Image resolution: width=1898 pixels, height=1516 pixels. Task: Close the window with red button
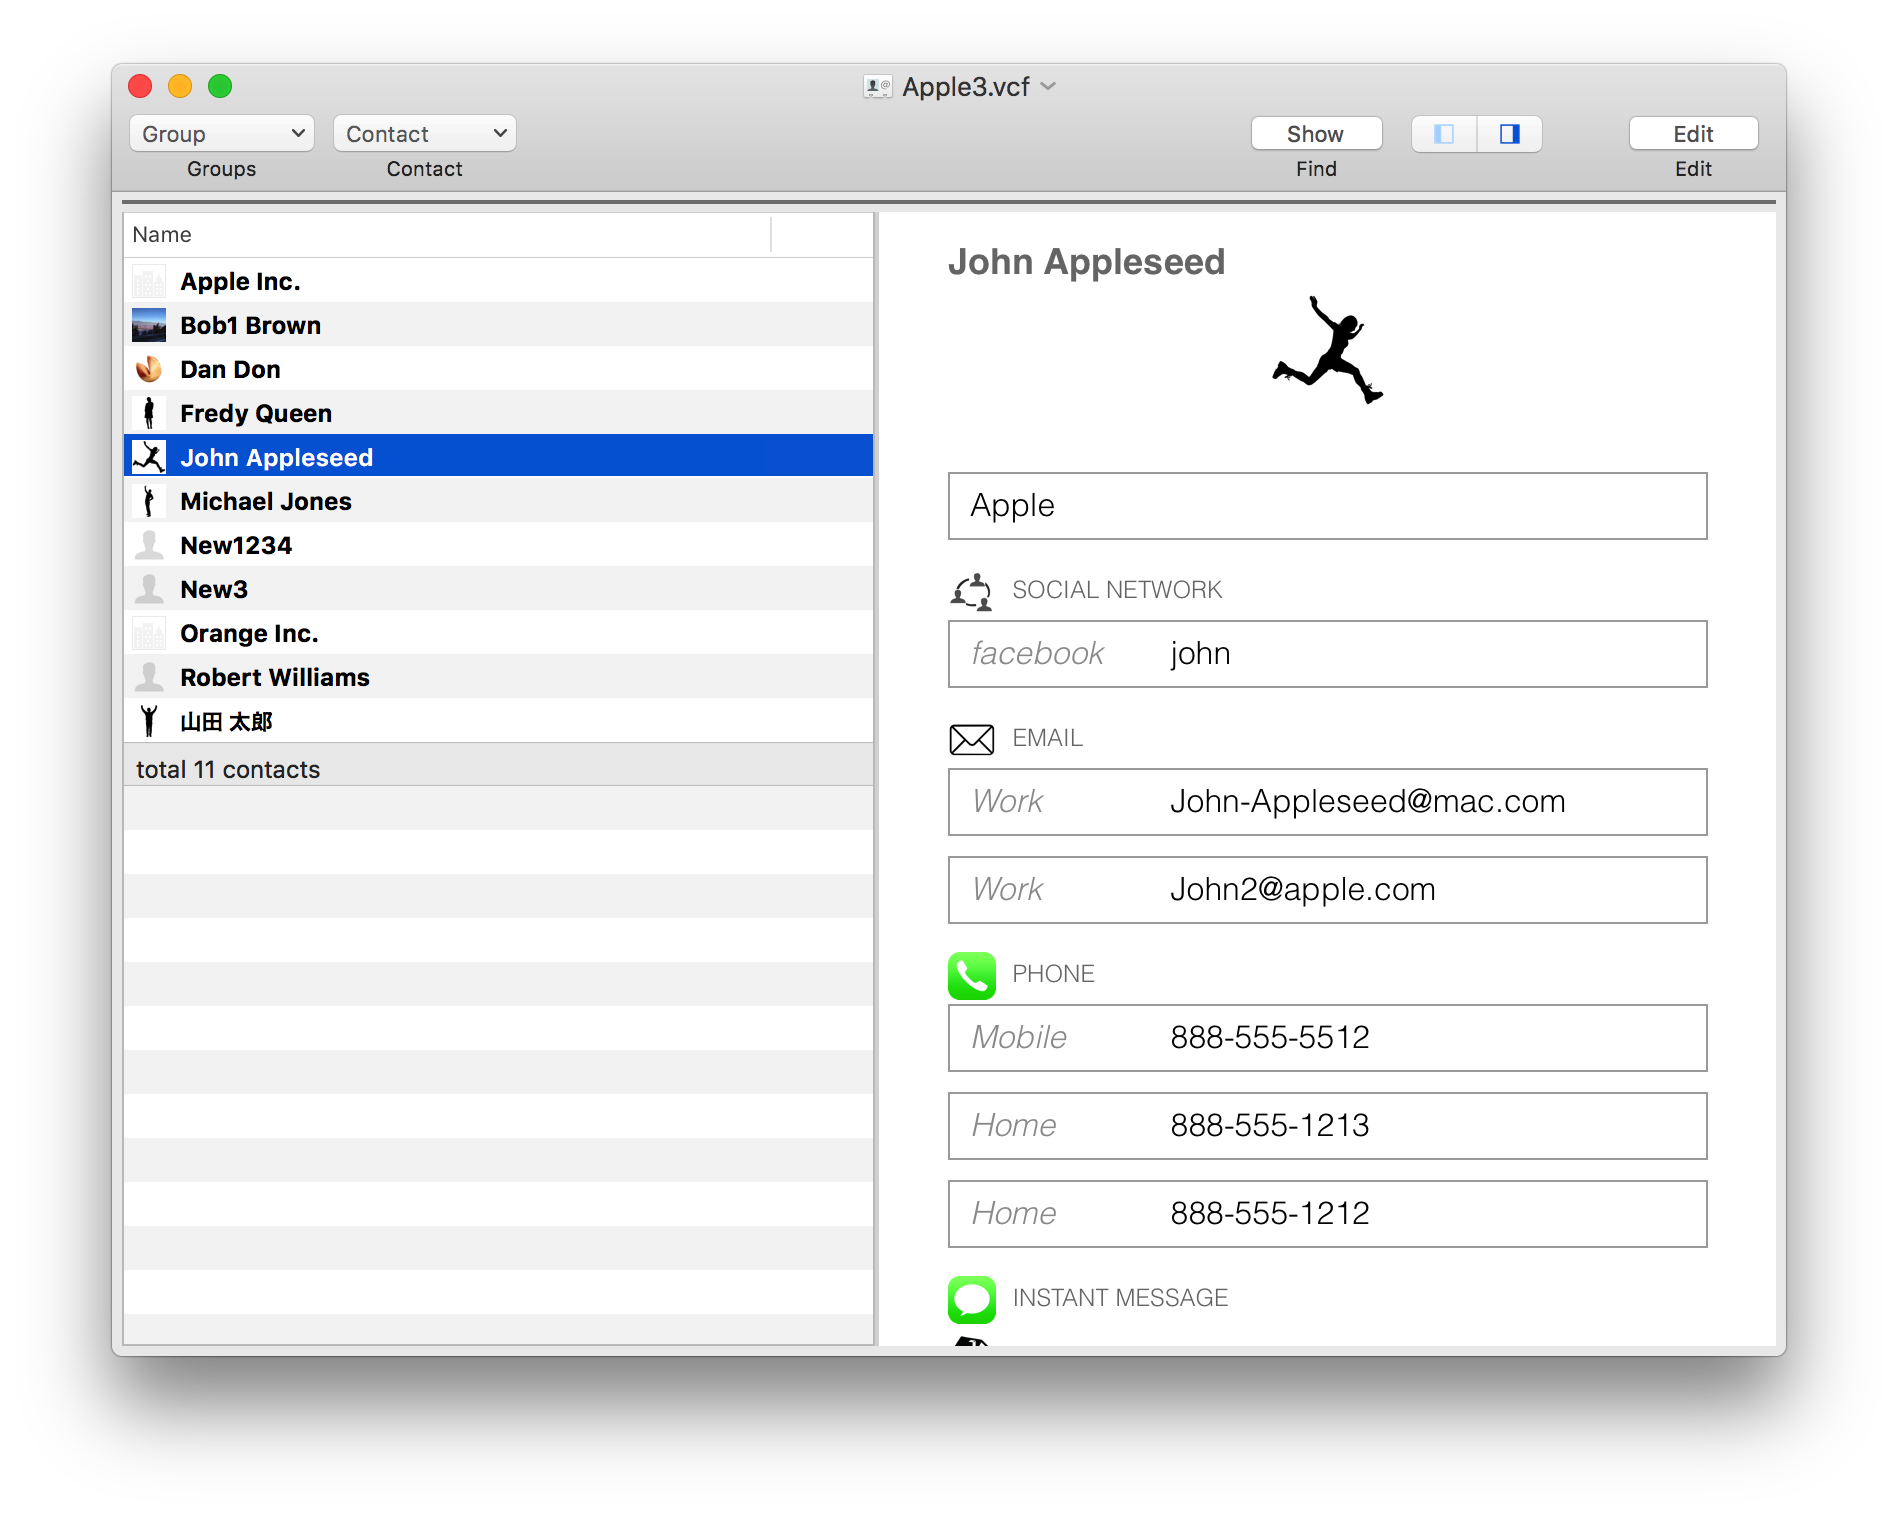[140, 86]
